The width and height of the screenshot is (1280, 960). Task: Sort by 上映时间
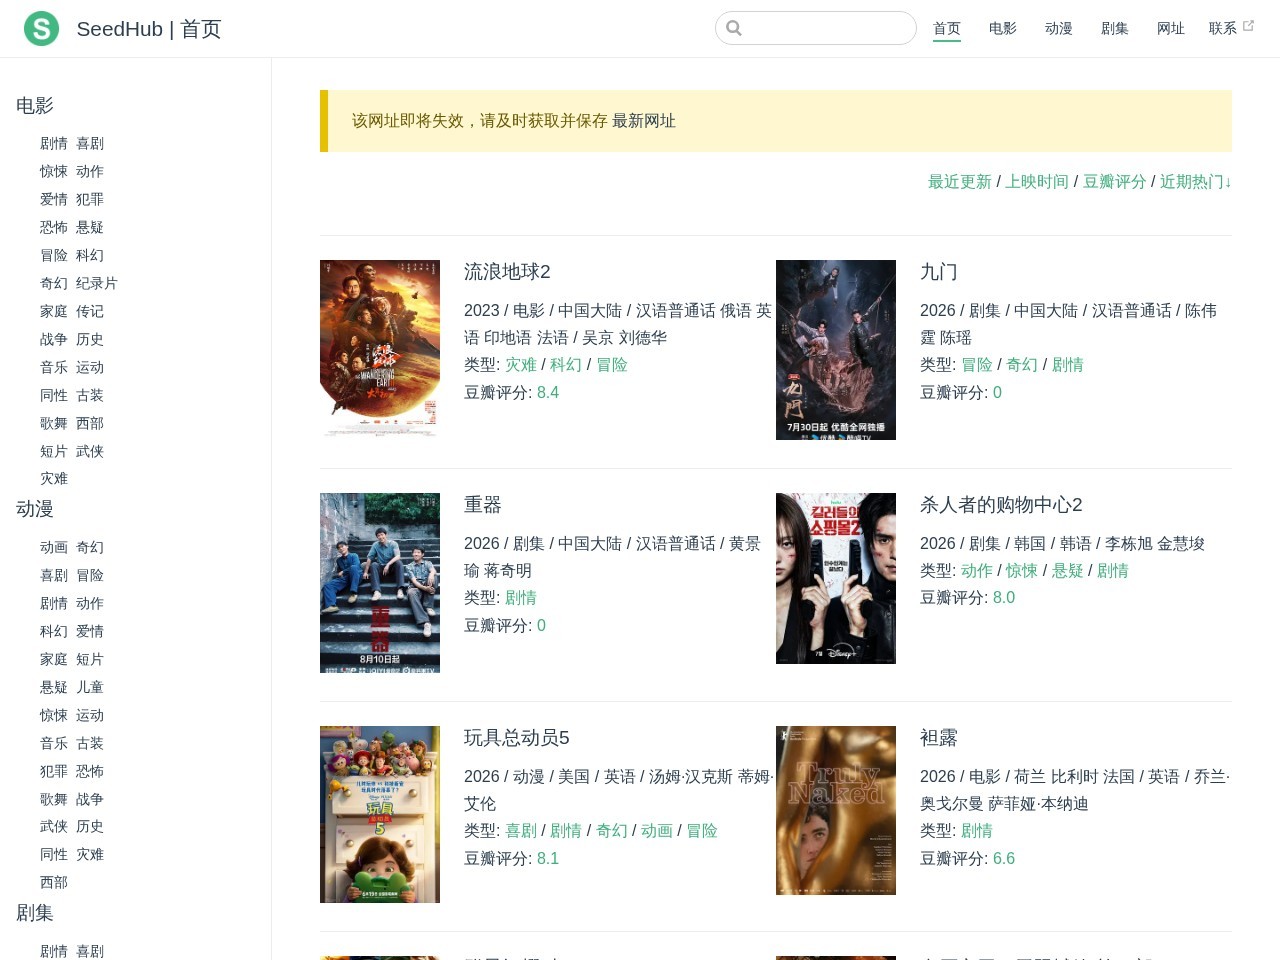tap(1037, 182)
